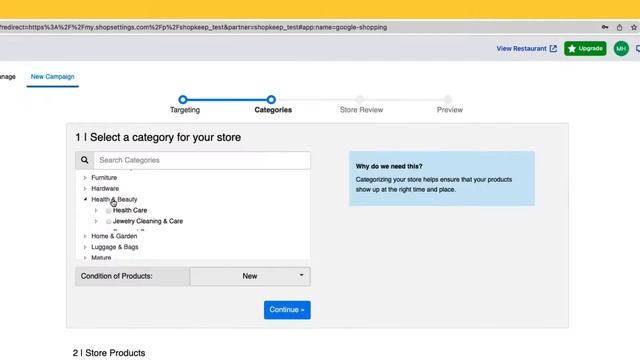Click the Store Products section heading
The image size is (640, 360).
point(109,353)
